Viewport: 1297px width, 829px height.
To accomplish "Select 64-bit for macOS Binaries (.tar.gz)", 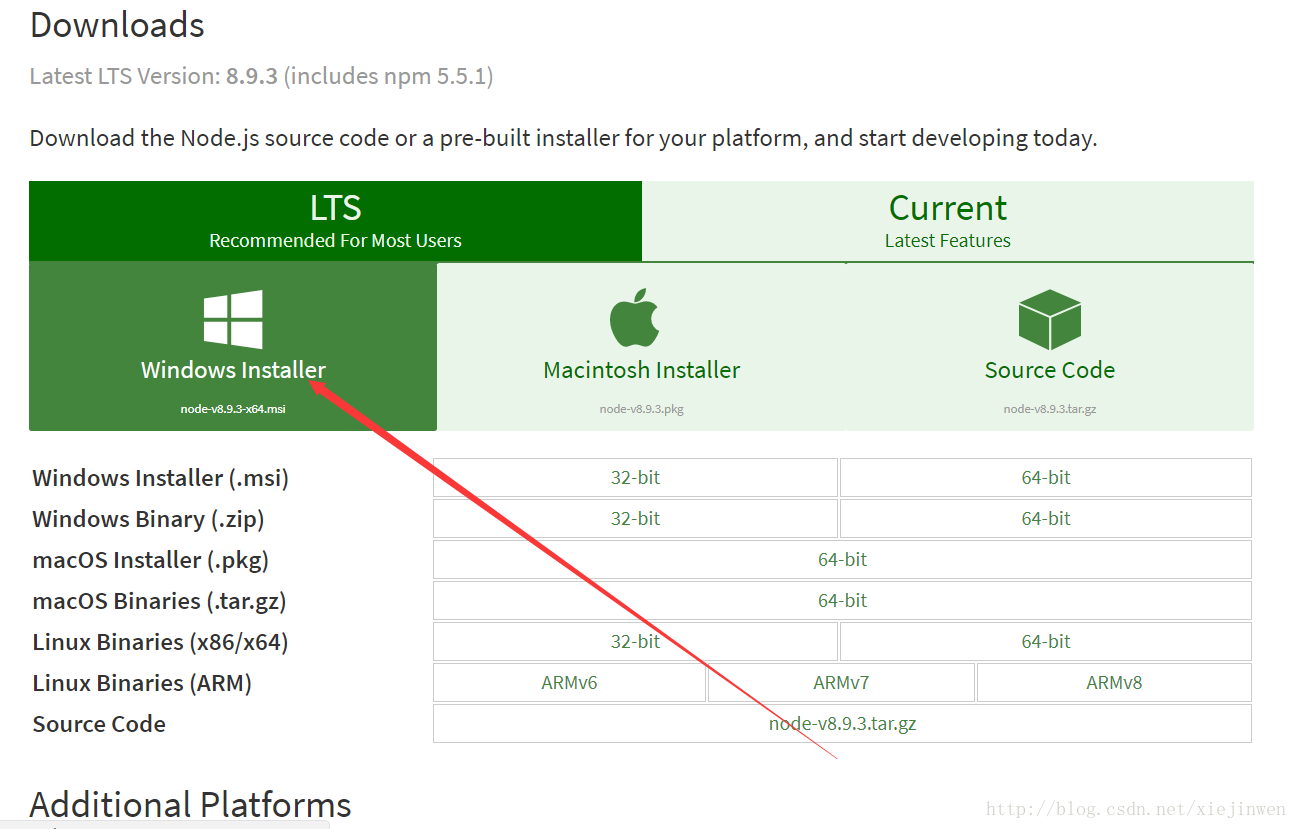I will point(842,601).
